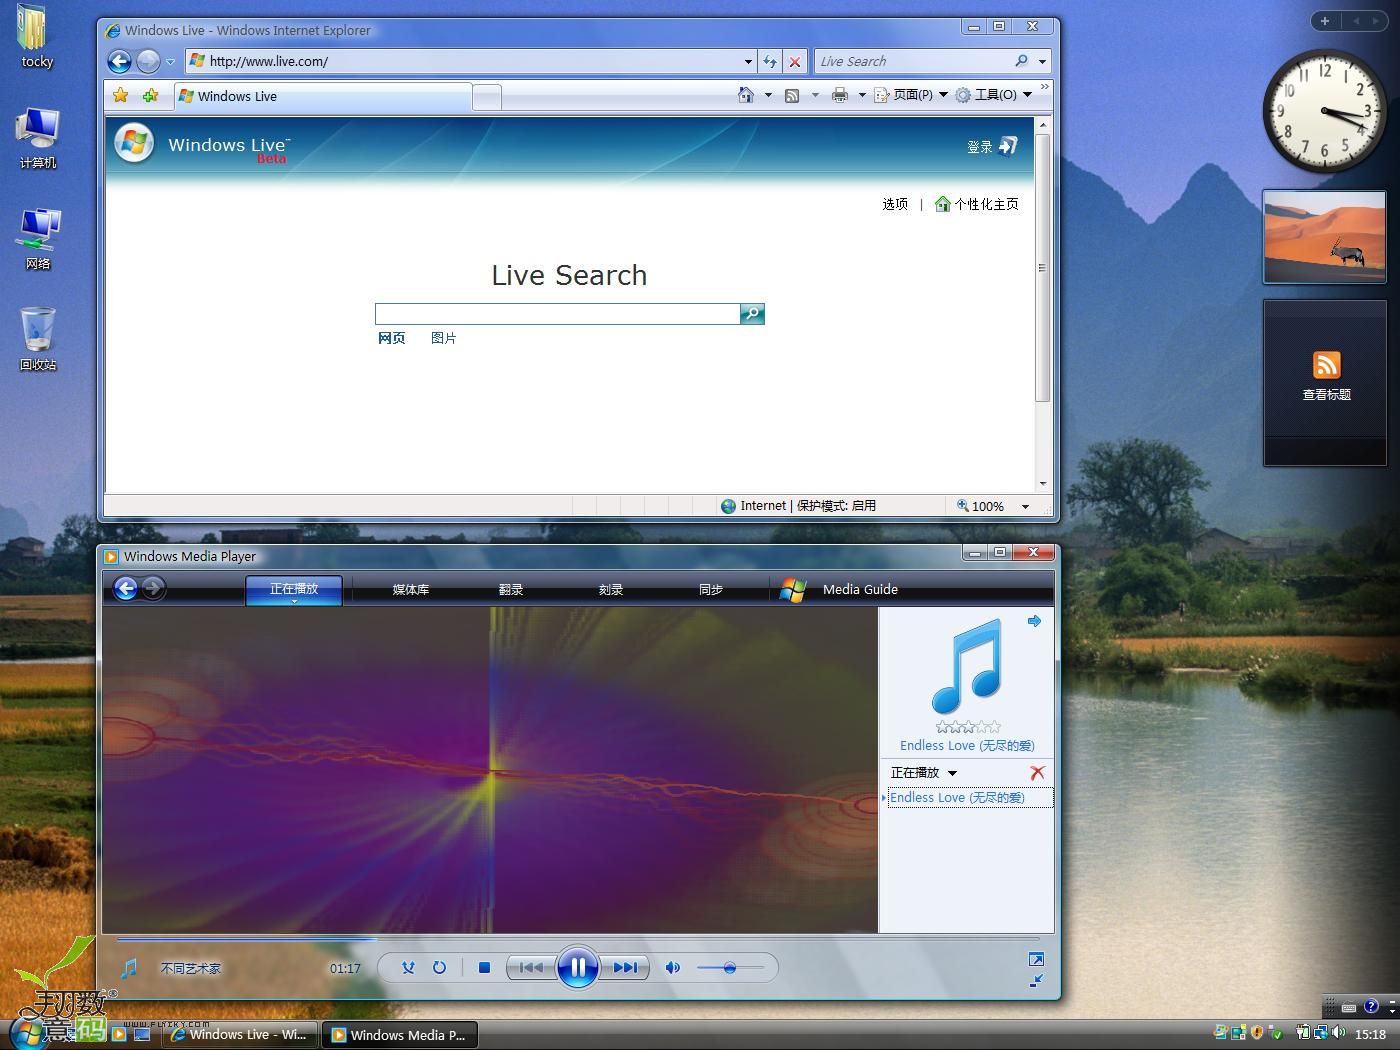
Task: Submit the Live Search page query button
Action: pyautogui.click(x=752, y=314)
